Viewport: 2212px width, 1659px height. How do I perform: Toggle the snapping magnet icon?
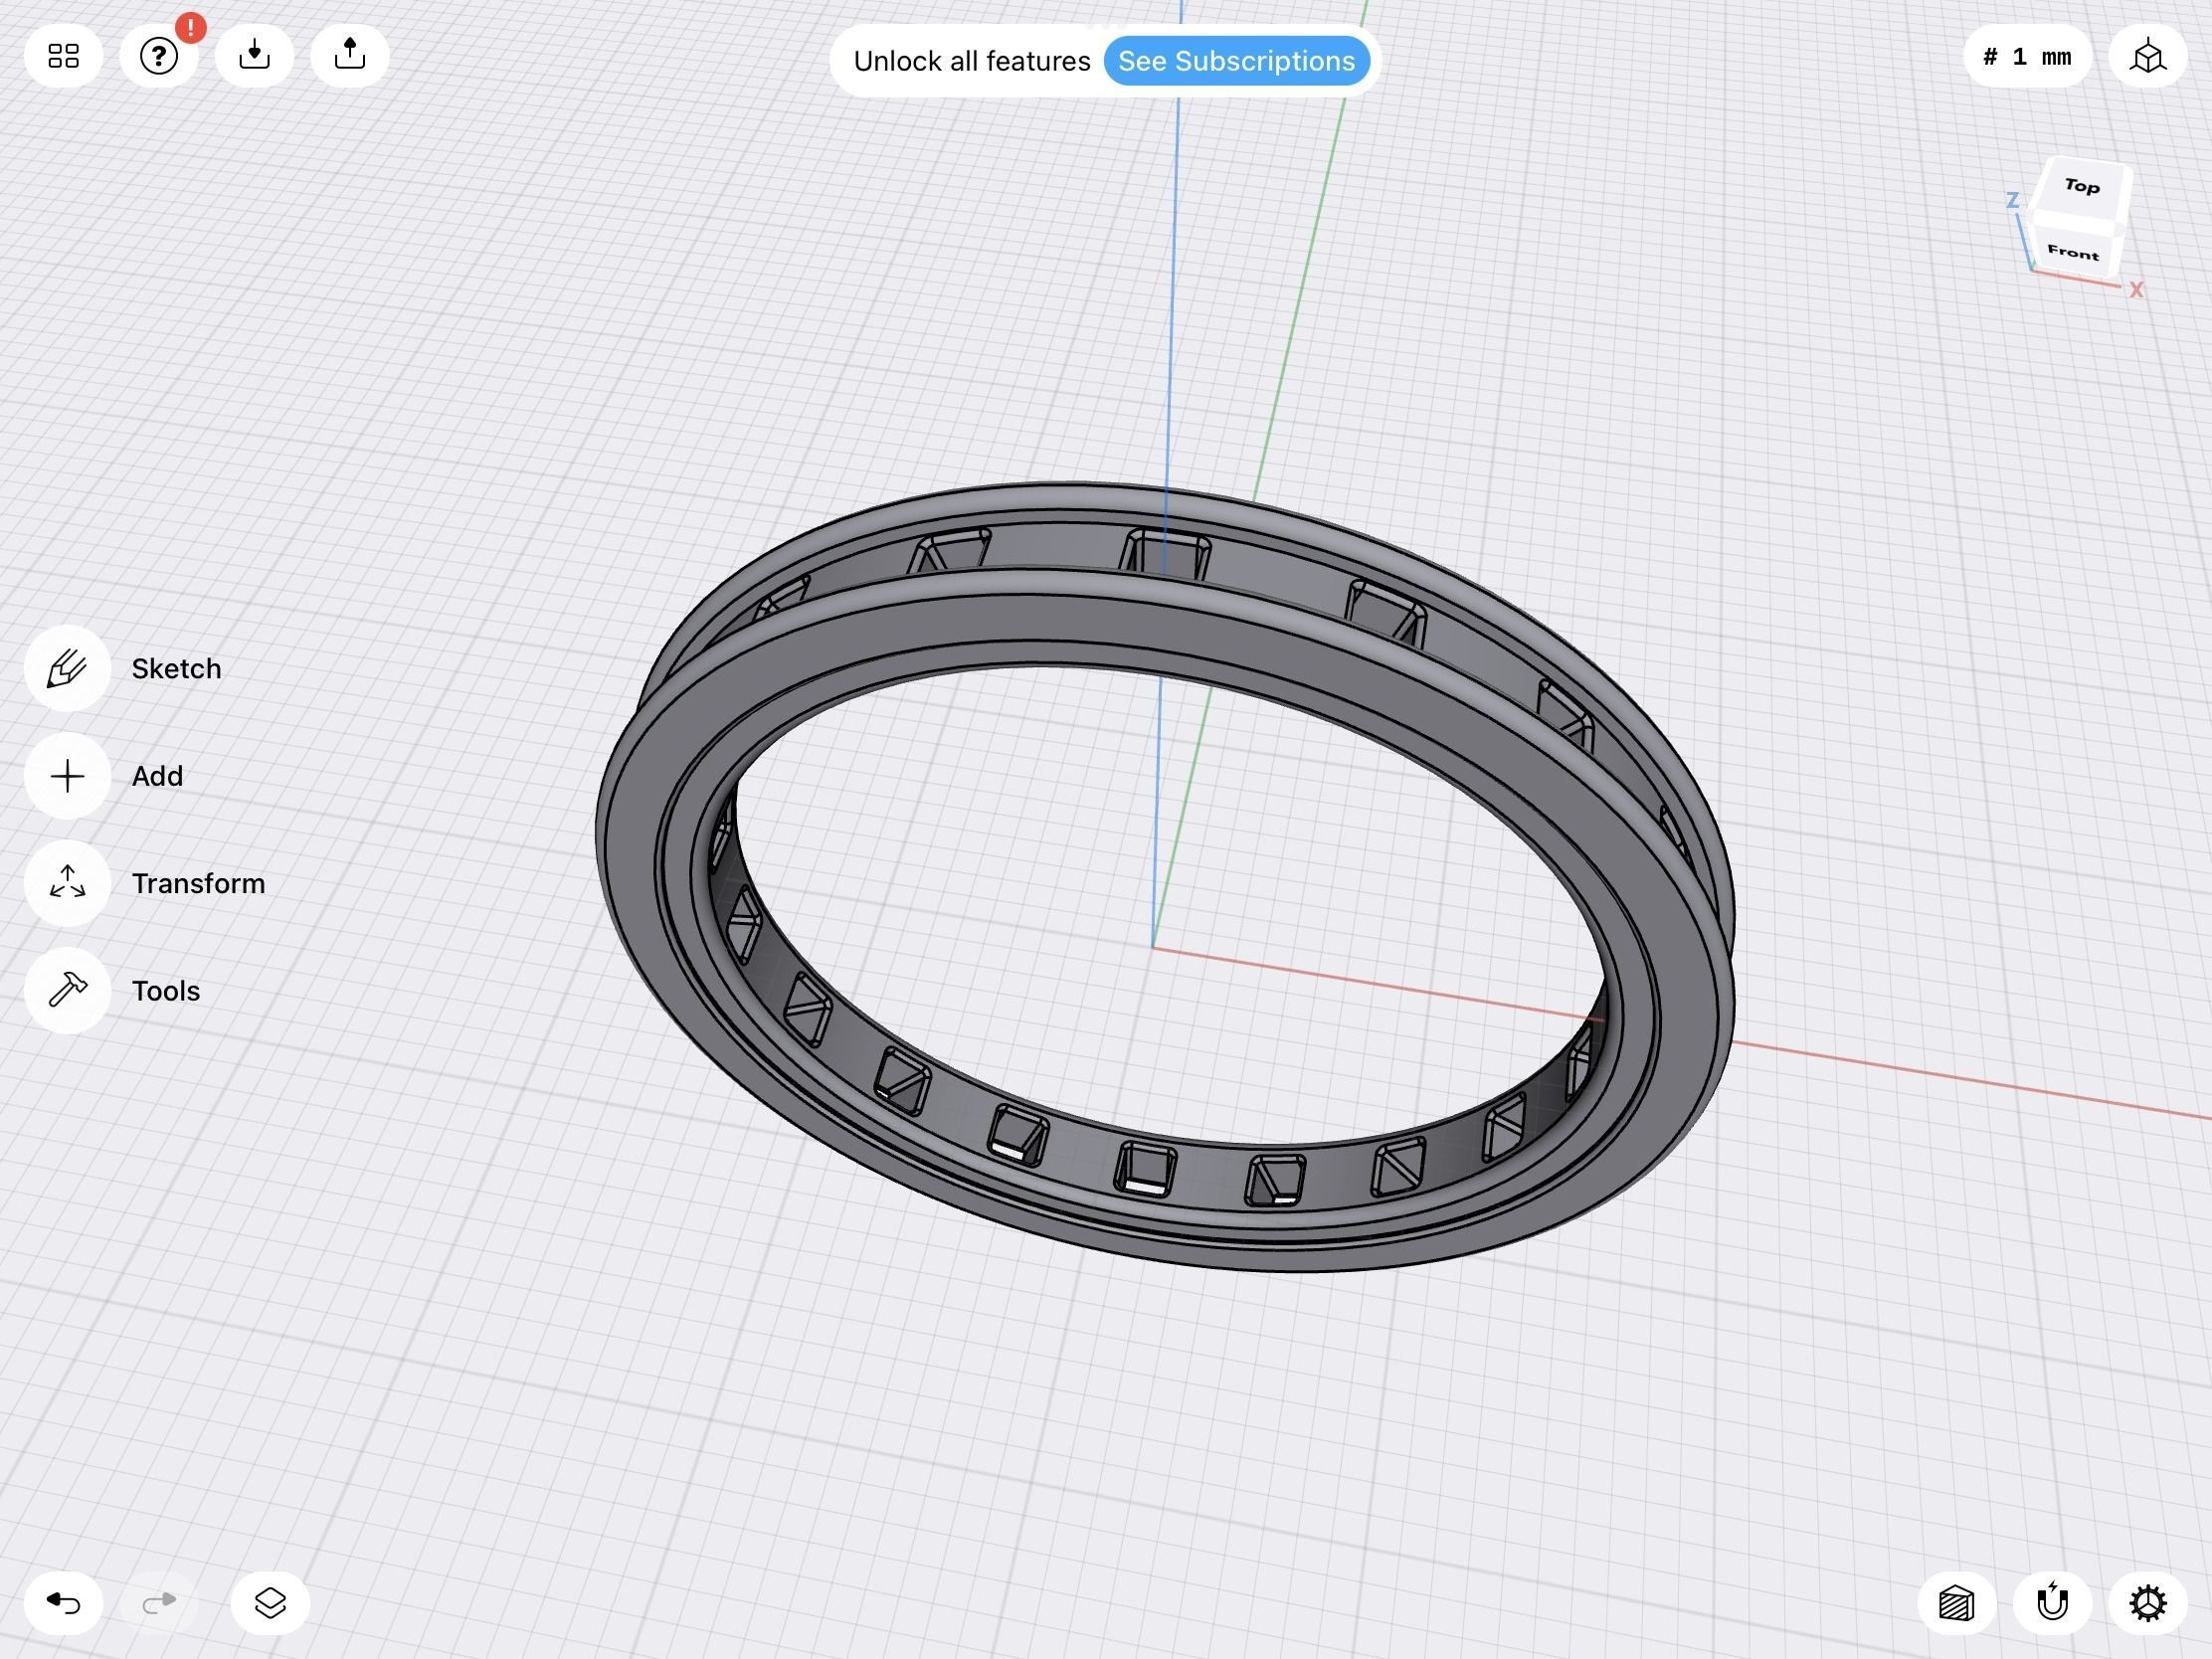[2052, 1603]
